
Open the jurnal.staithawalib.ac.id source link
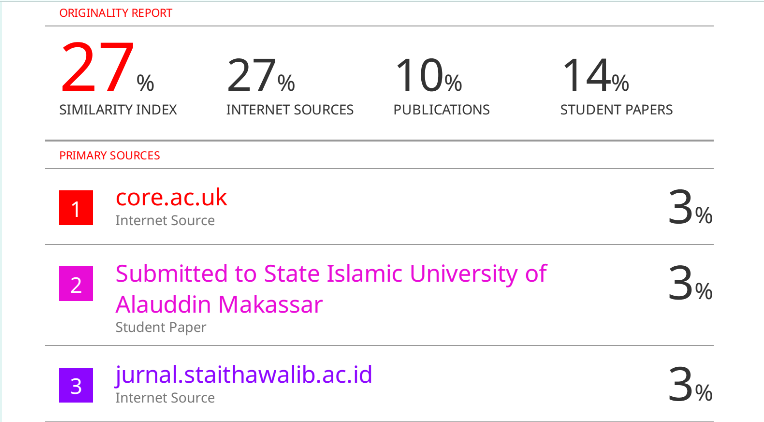pyautogui.click(x=243, y=375)
